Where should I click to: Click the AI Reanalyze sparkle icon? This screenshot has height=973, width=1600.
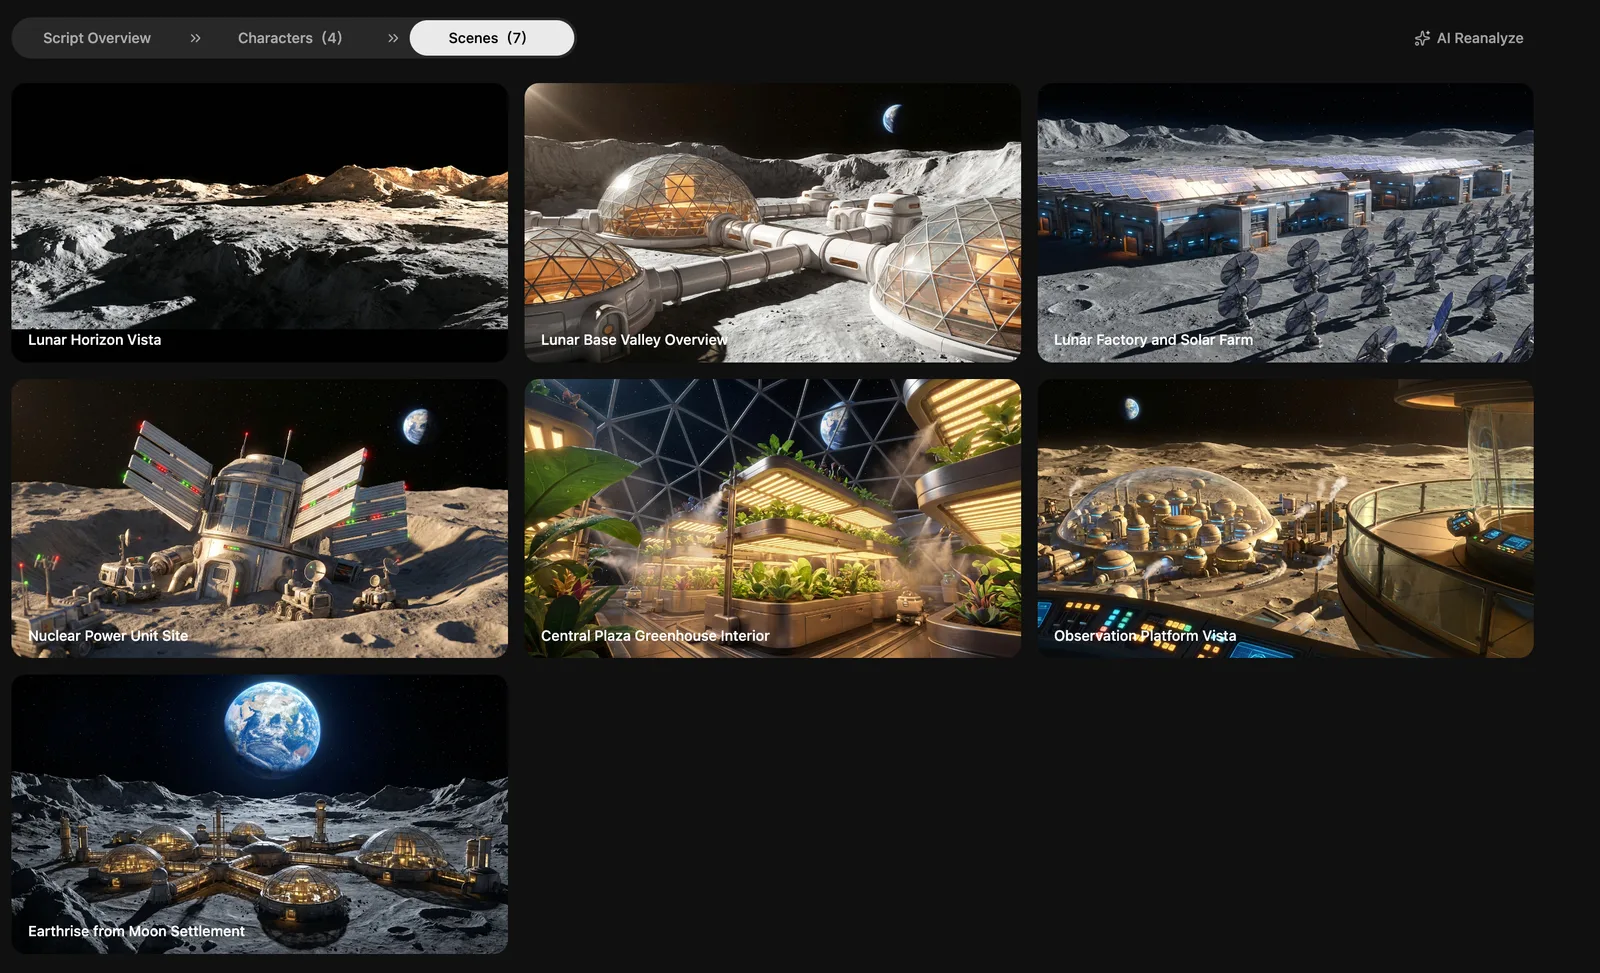click(x=1422, y=38)
